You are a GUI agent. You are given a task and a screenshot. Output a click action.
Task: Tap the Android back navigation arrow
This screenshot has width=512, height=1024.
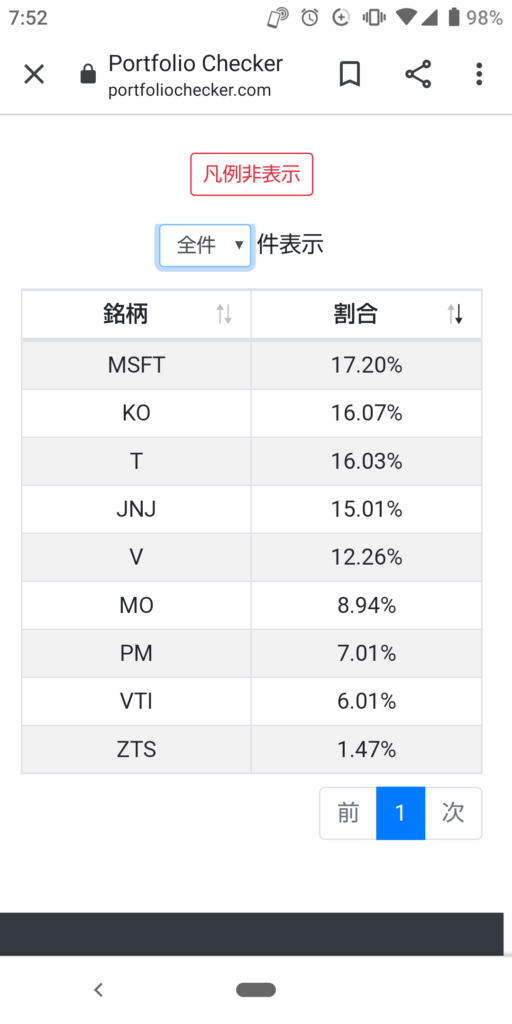99,990
